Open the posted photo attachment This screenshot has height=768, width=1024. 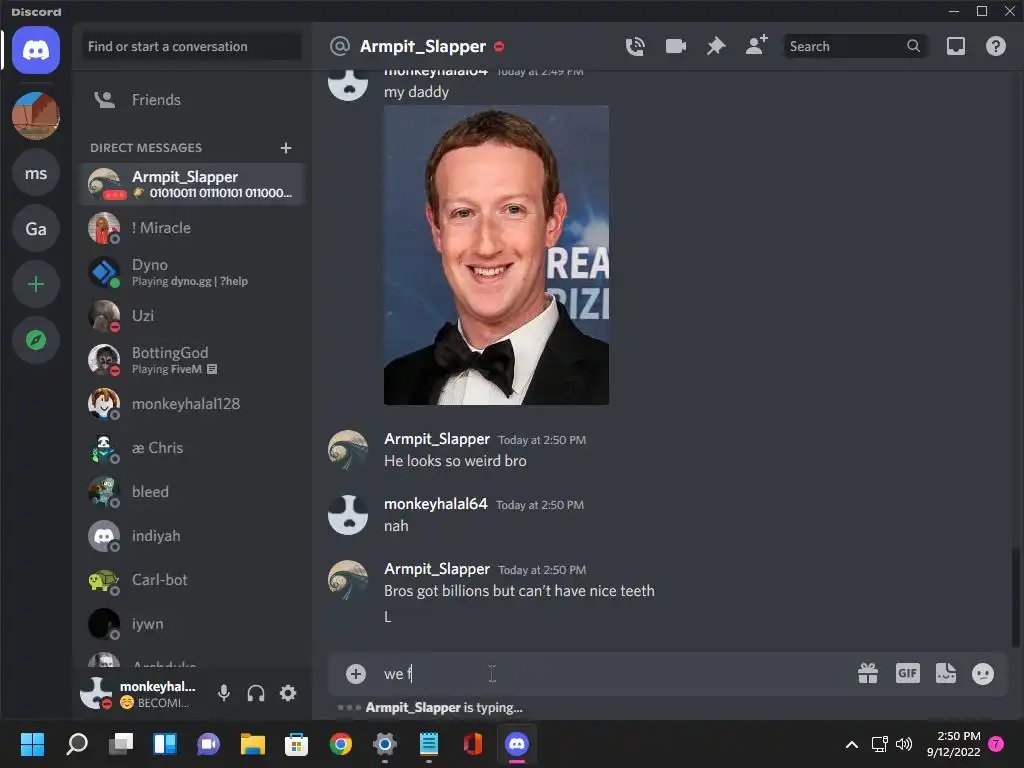coord(496,255)
